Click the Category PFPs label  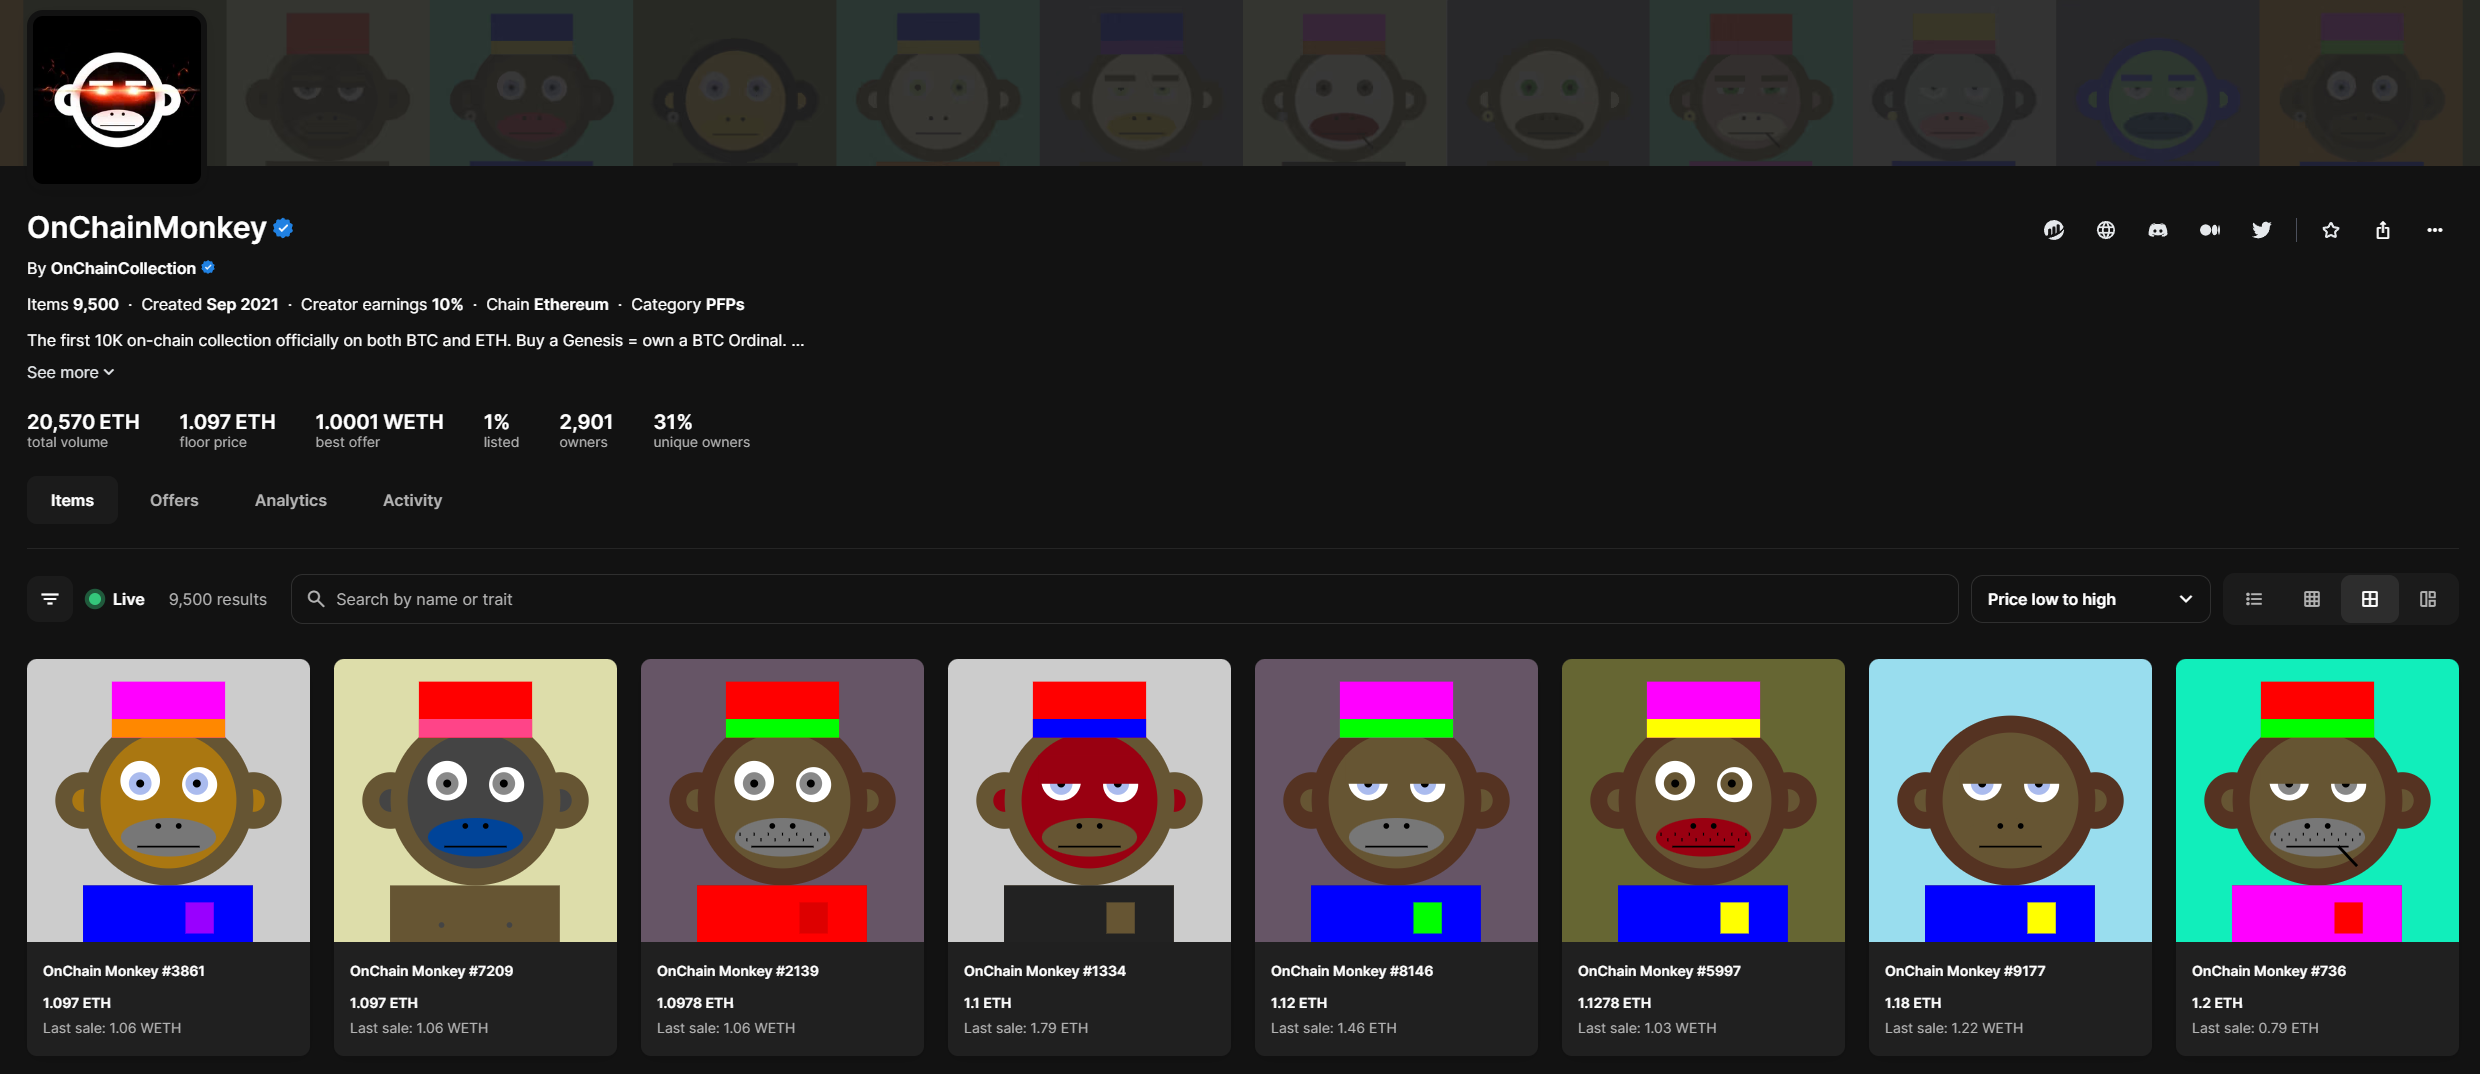(688, 304)
